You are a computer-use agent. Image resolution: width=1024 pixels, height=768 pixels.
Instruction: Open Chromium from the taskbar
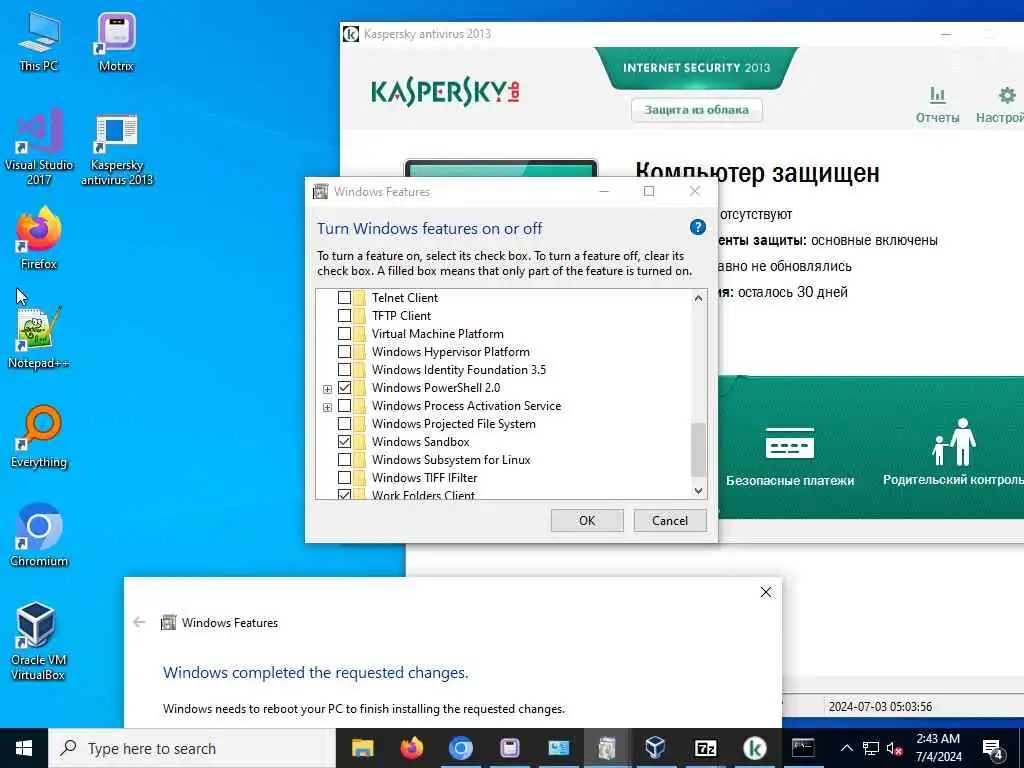coord(460,748)
